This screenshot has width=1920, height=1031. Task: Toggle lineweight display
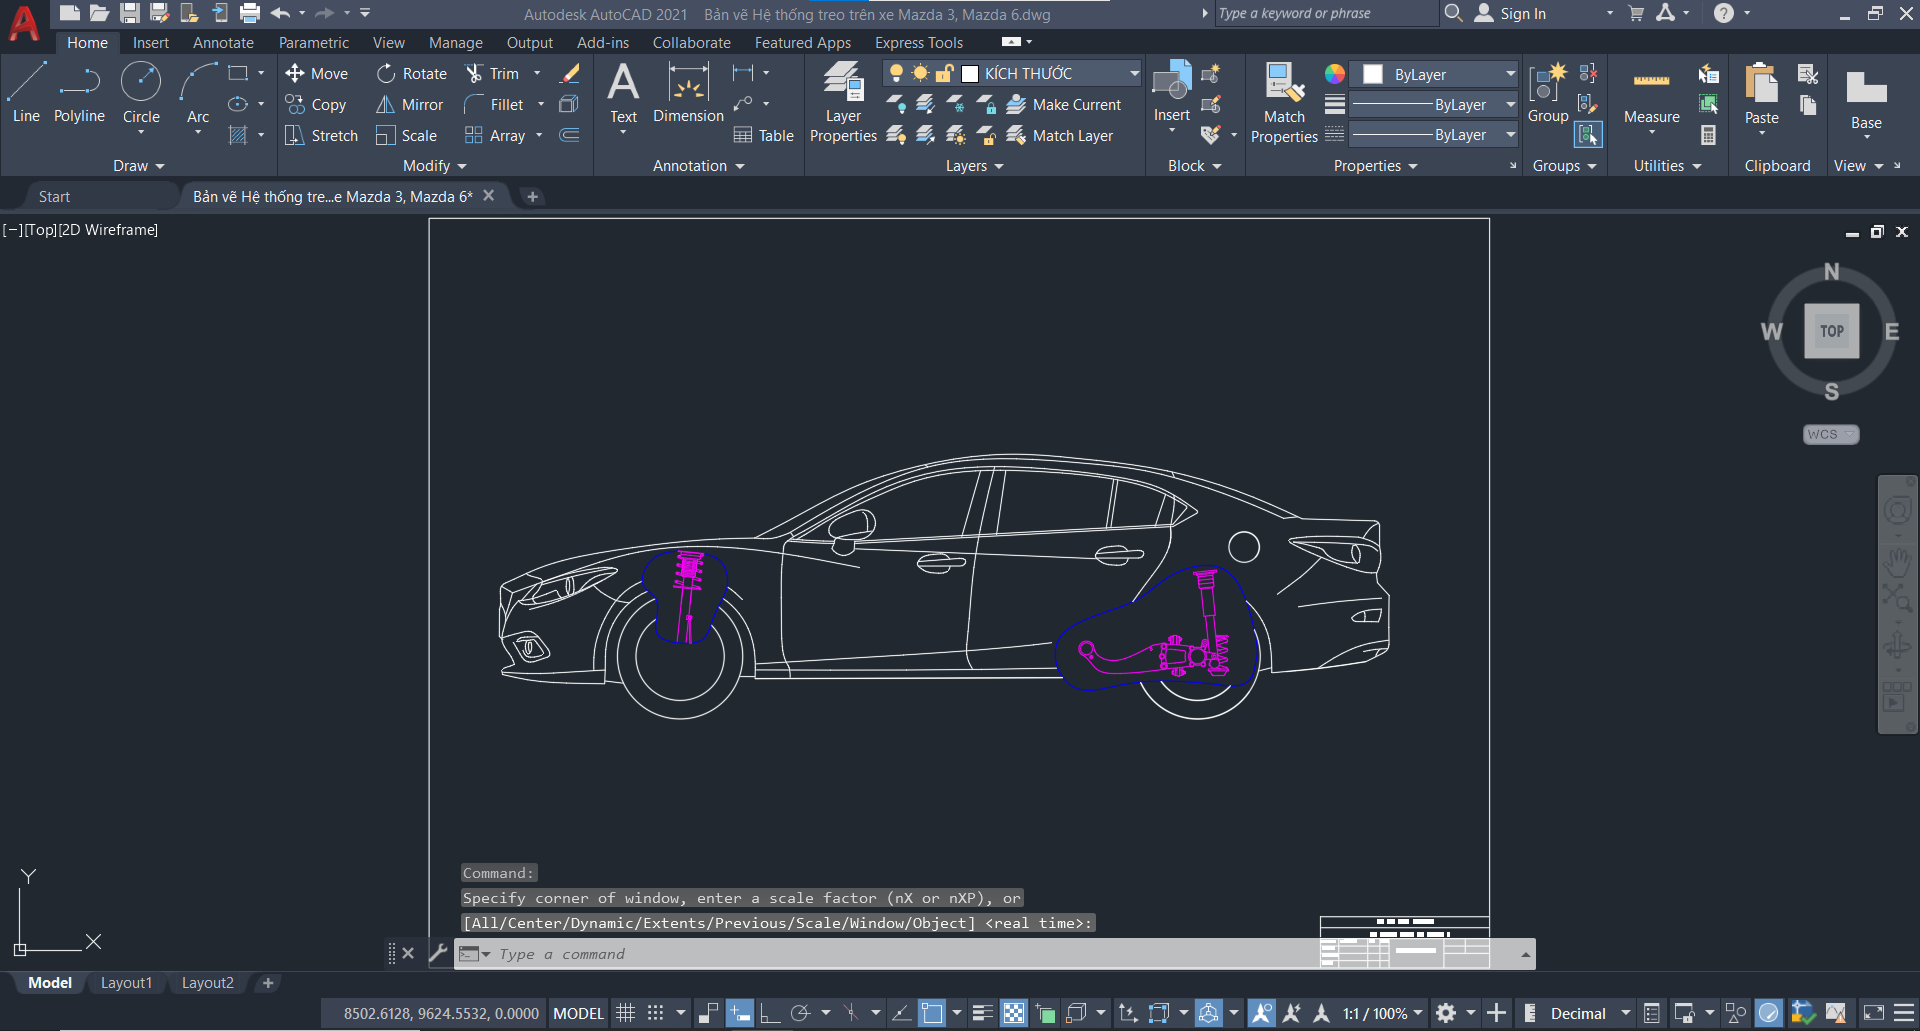[982, 1013]
